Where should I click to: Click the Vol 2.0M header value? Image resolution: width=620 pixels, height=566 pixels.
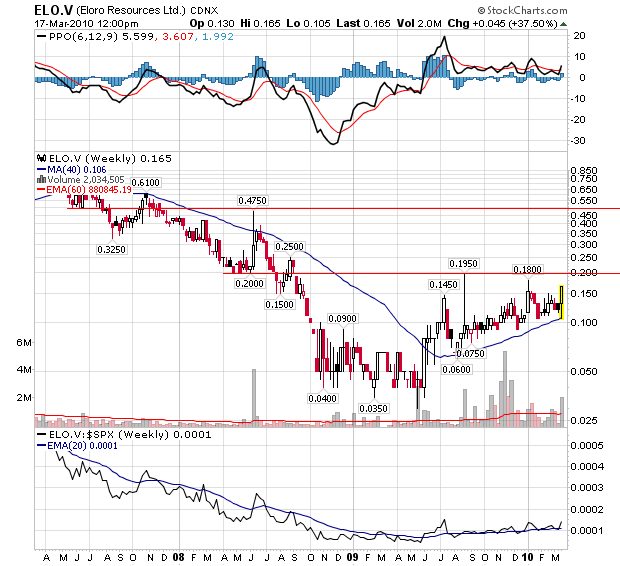click(419, 23)
